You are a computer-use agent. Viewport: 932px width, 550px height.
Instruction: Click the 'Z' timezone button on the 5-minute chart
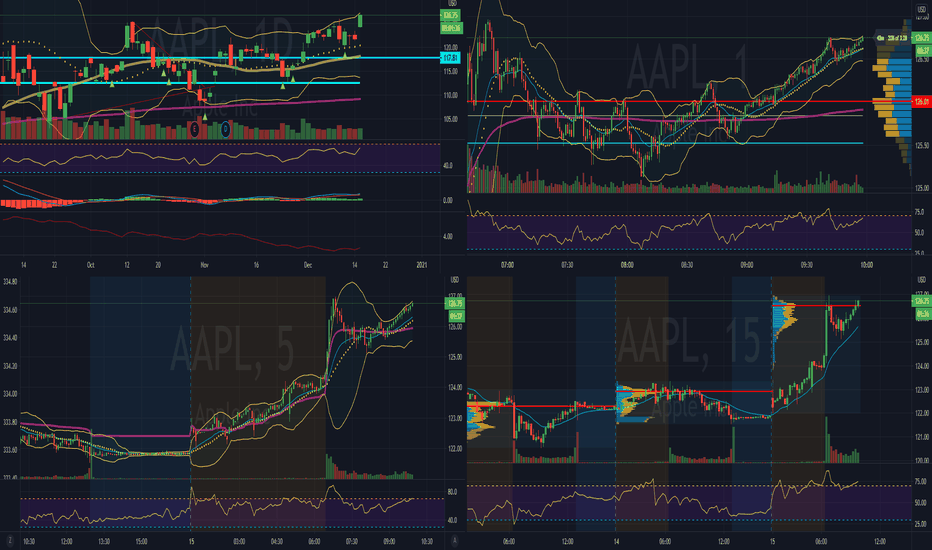pos(10,540)
